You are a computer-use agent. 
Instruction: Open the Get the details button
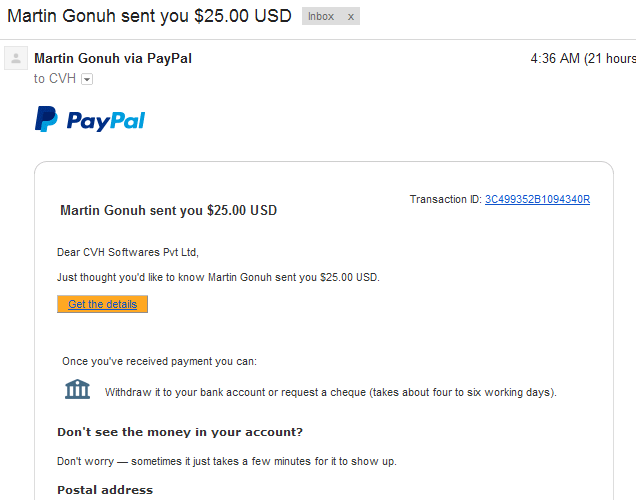pyautogui.click(x=102, y=304)
